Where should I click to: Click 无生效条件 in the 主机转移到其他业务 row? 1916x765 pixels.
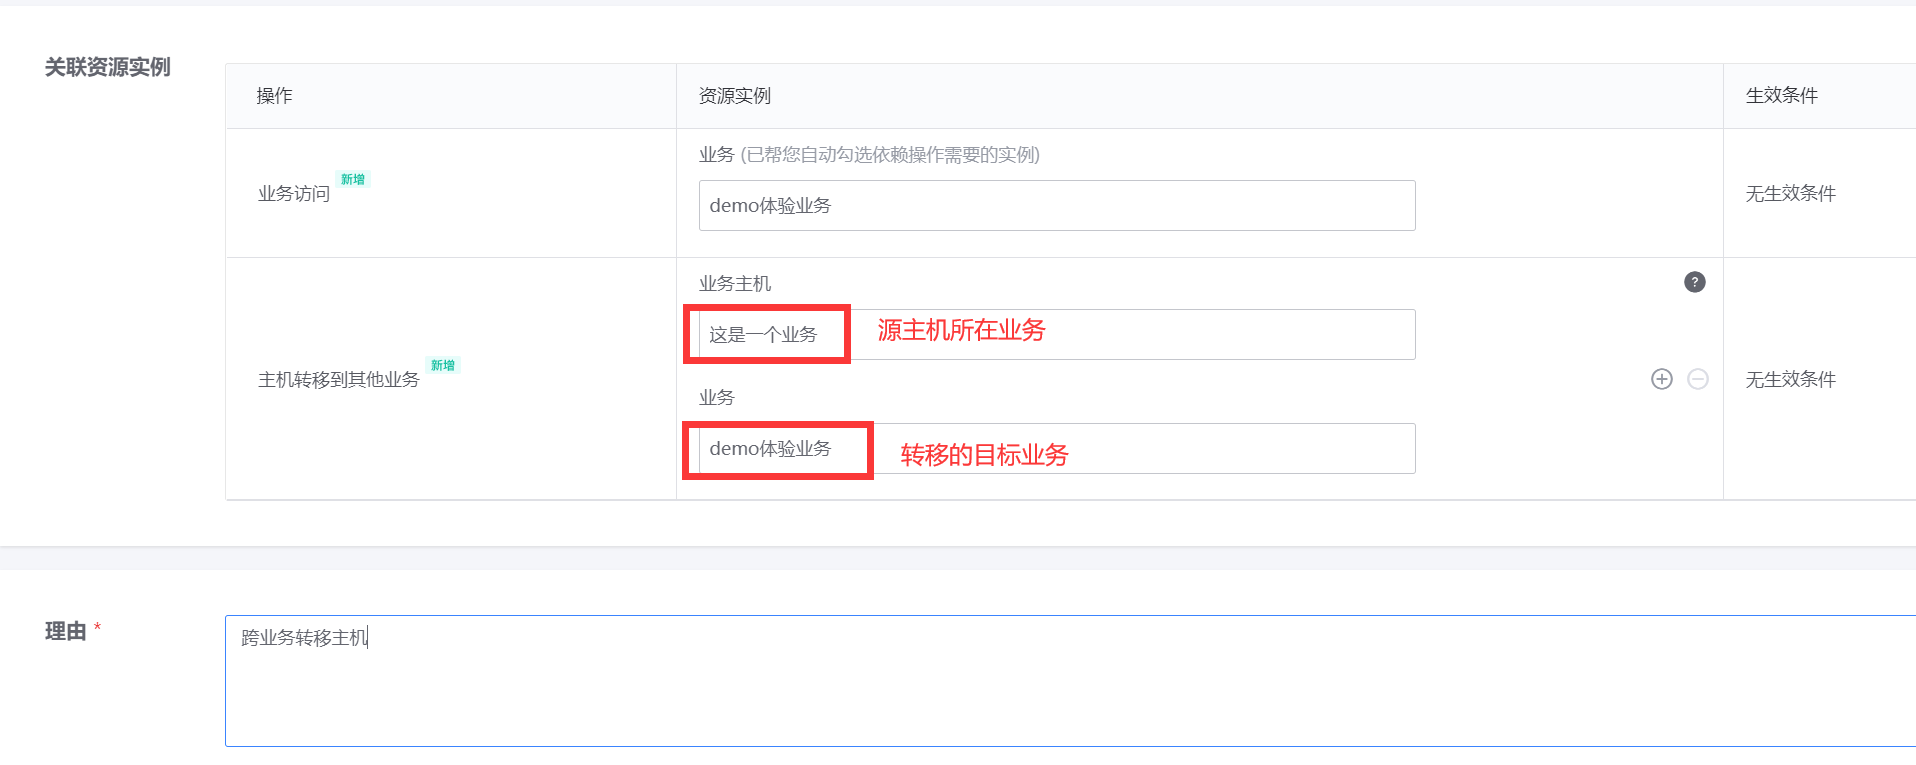(x=1790, y=379)
